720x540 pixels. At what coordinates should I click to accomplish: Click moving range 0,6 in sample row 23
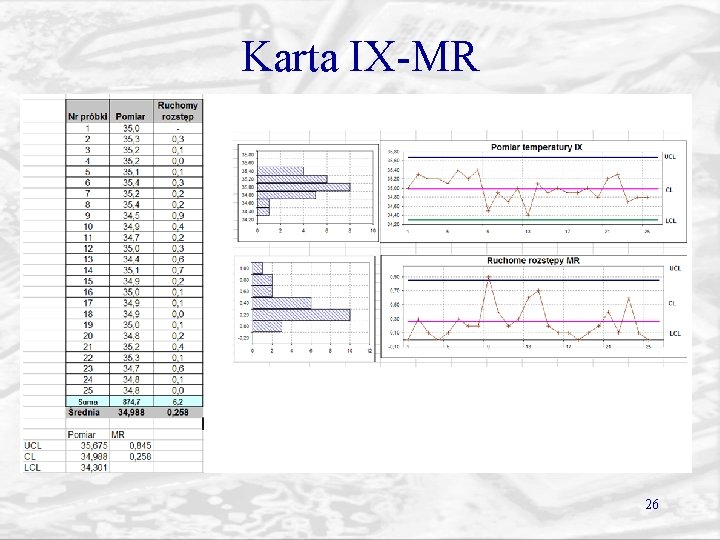(178, 369)
